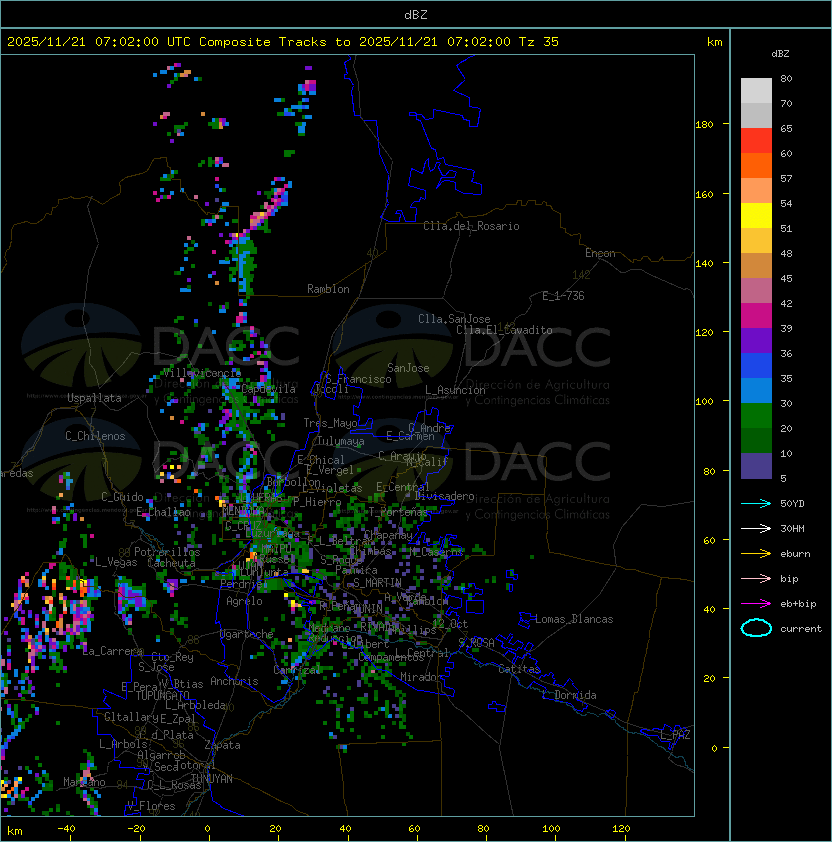The width and height of the screenshot is (832, 842).
Task: Pick the slate swatch between 10 and 5
Action: click(x=756, y=466)
